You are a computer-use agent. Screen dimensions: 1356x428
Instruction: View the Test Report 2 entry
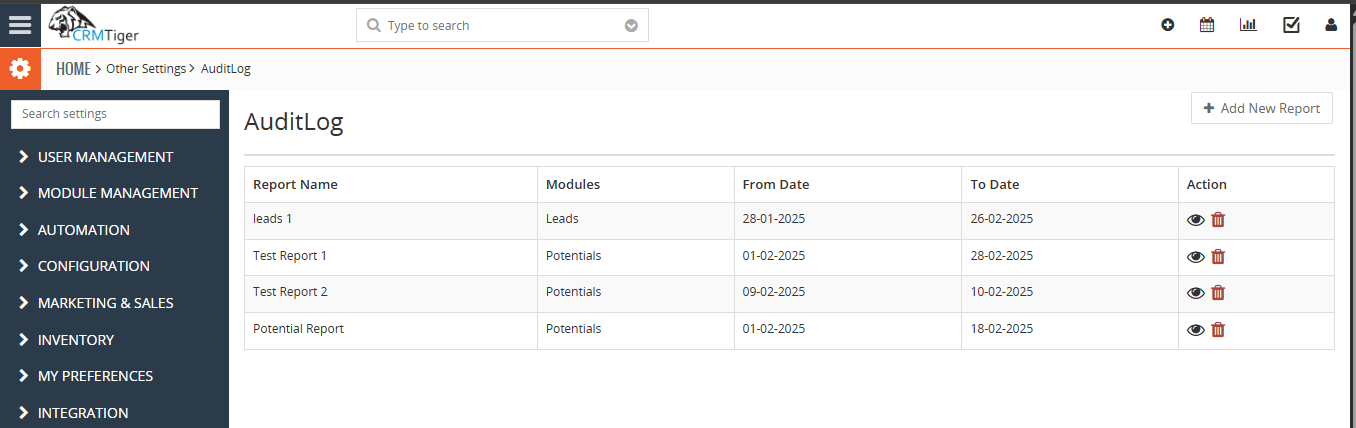click(x=1195, y=293)
